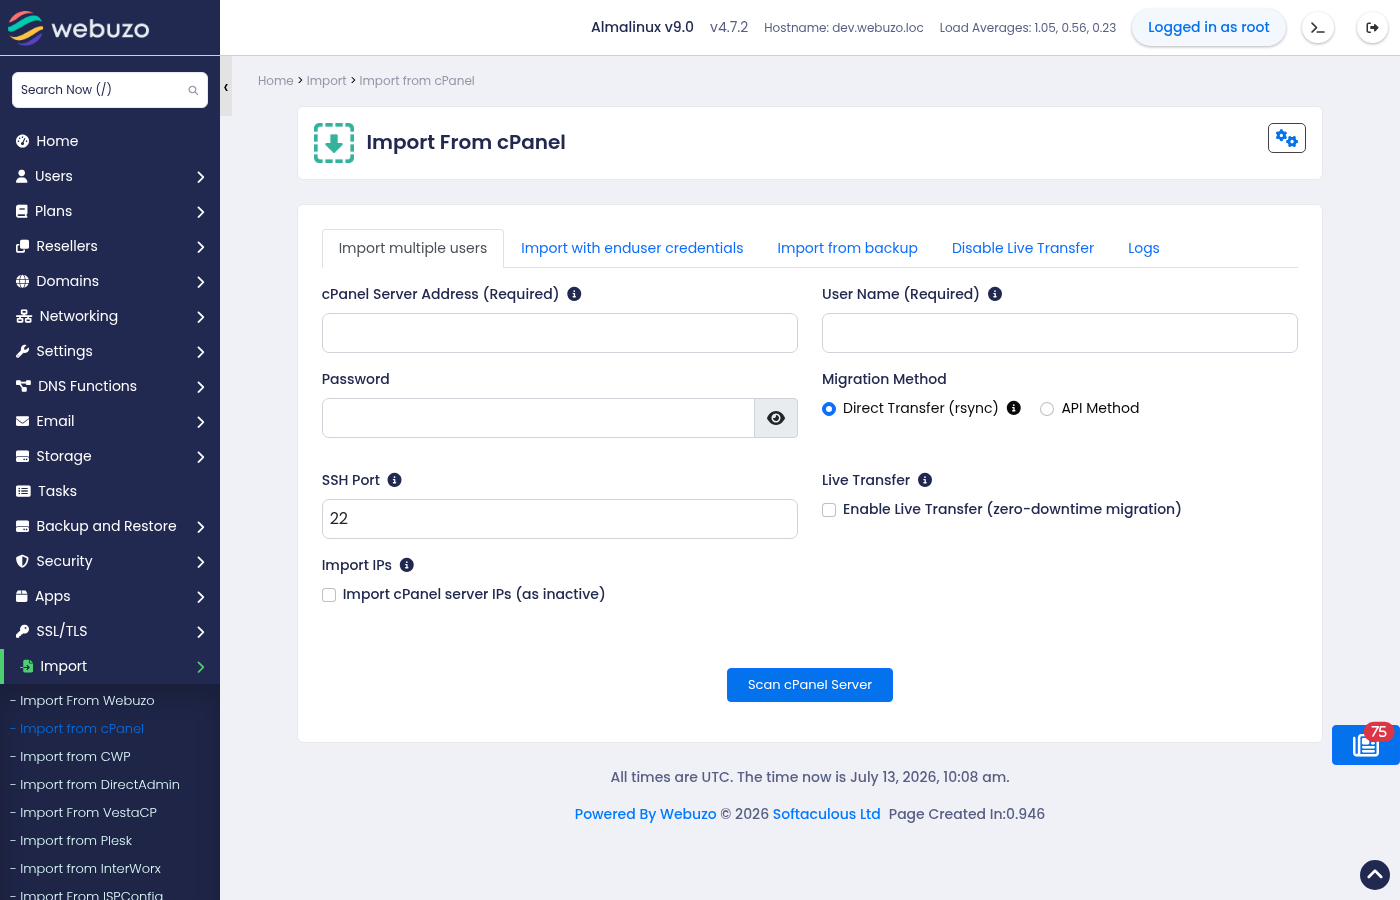Open Import From VestaCP submenu item
1400x900 pixels.
[x=88, y=813]
